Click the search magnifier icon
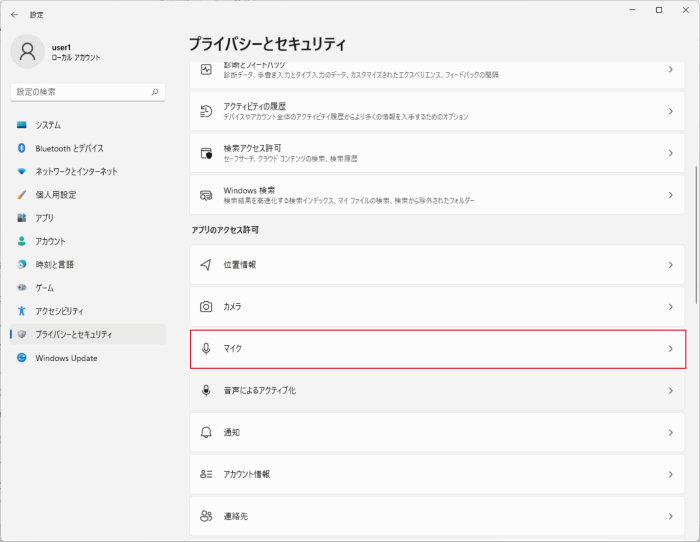700x542 pixels. coord(155,92)
